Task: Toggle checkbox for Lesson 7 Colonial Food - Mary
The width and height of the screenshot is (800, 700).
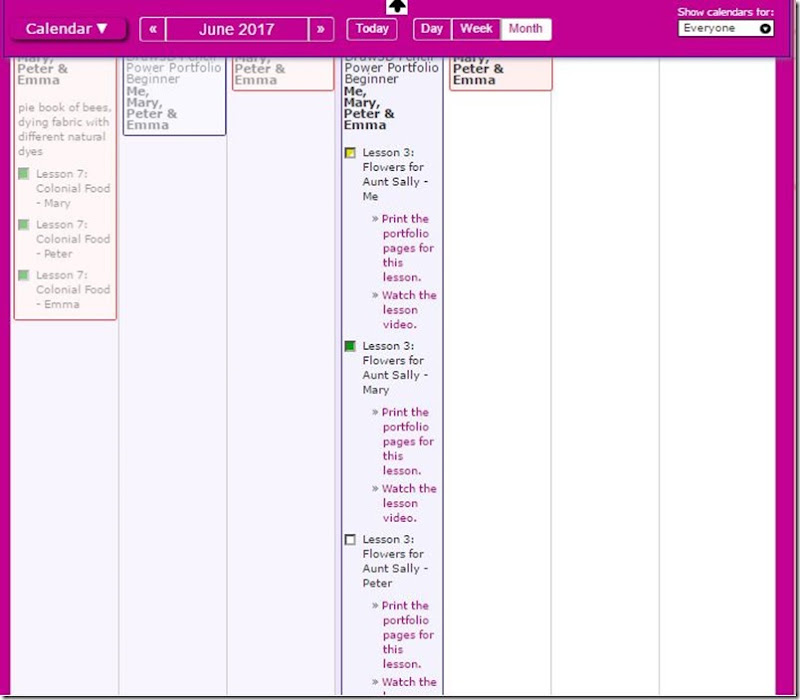Action: coord(23,174)
